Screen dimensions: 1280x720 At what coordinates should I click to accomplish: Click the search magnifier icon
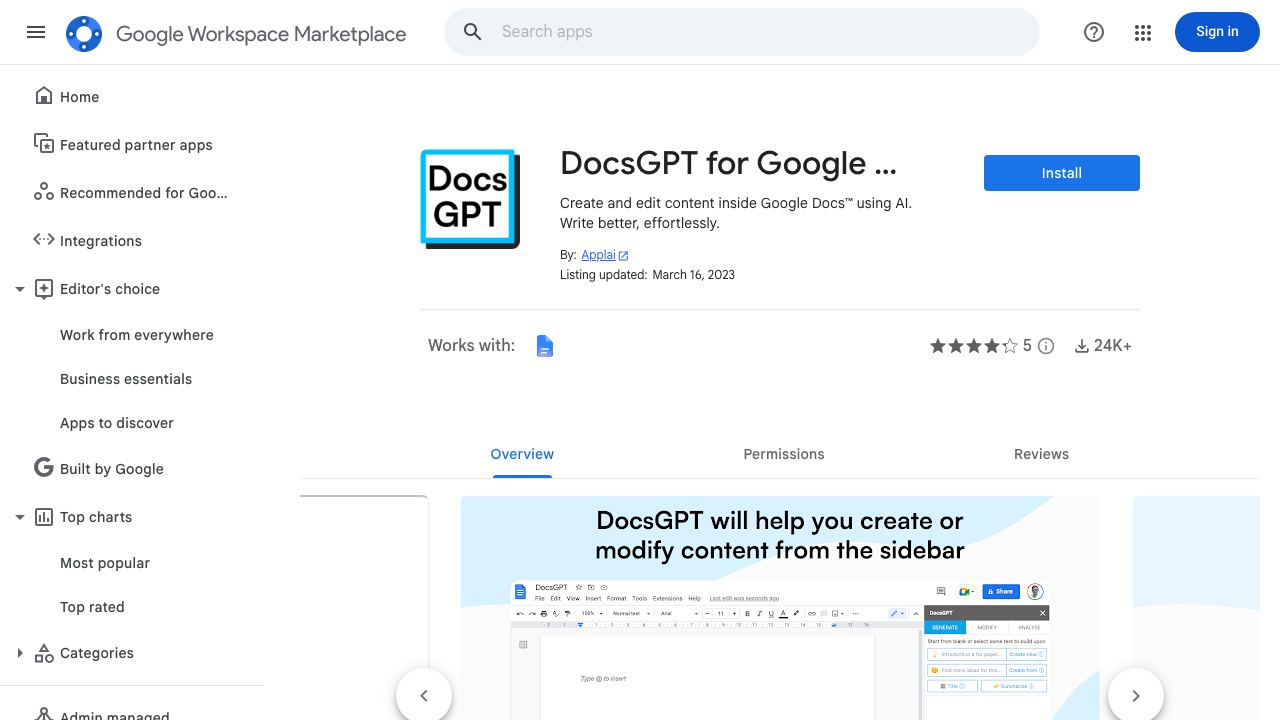click(473, 32)
